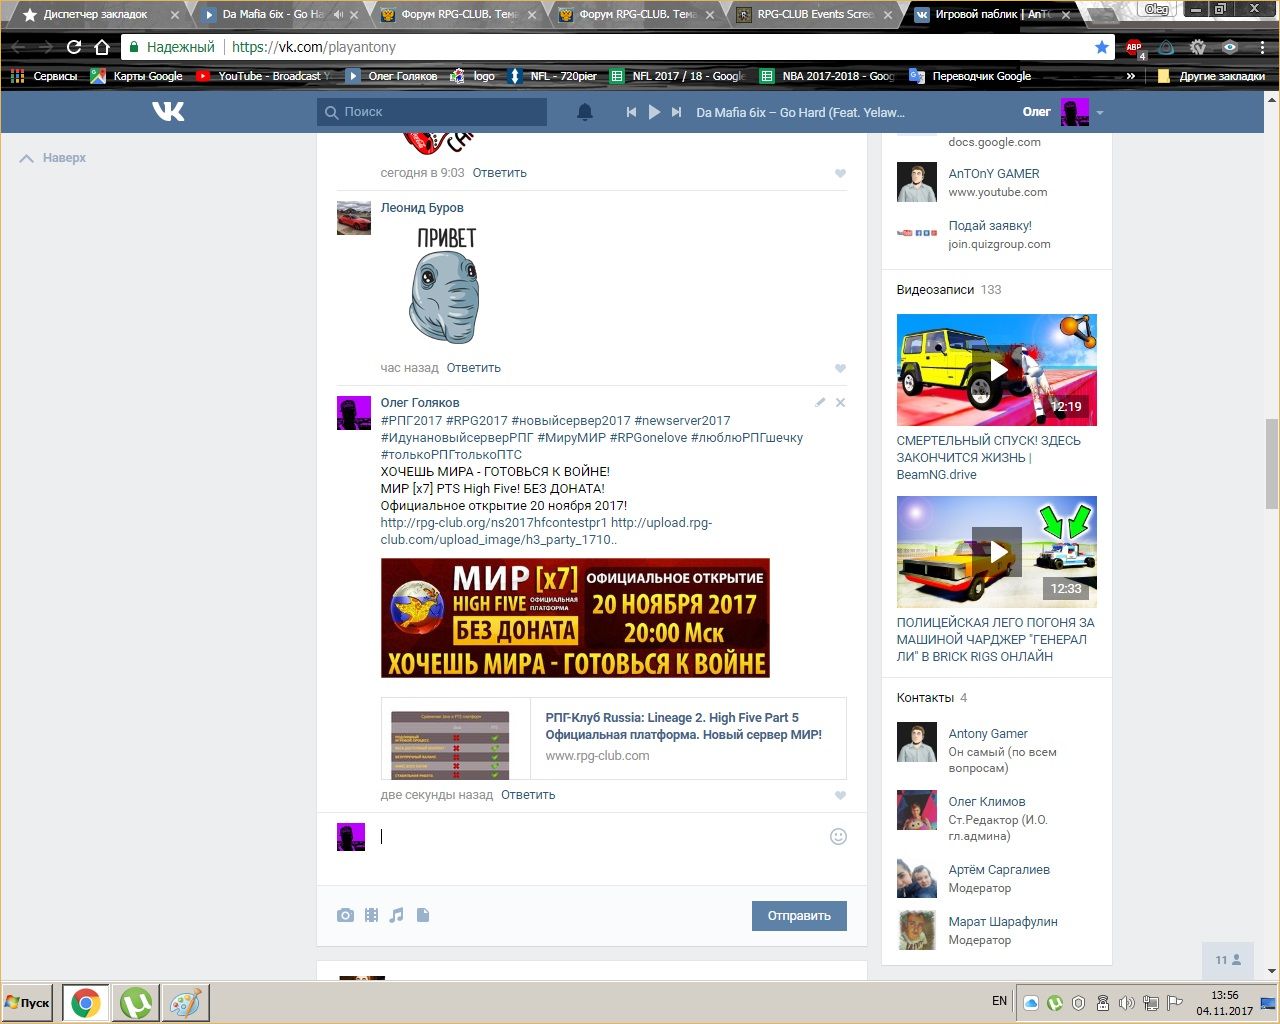Image resolution: width=1280 pixels, height=1024 pixels.
Task: Click the #РПГ2017 hashtag
Action: [411, 421]
